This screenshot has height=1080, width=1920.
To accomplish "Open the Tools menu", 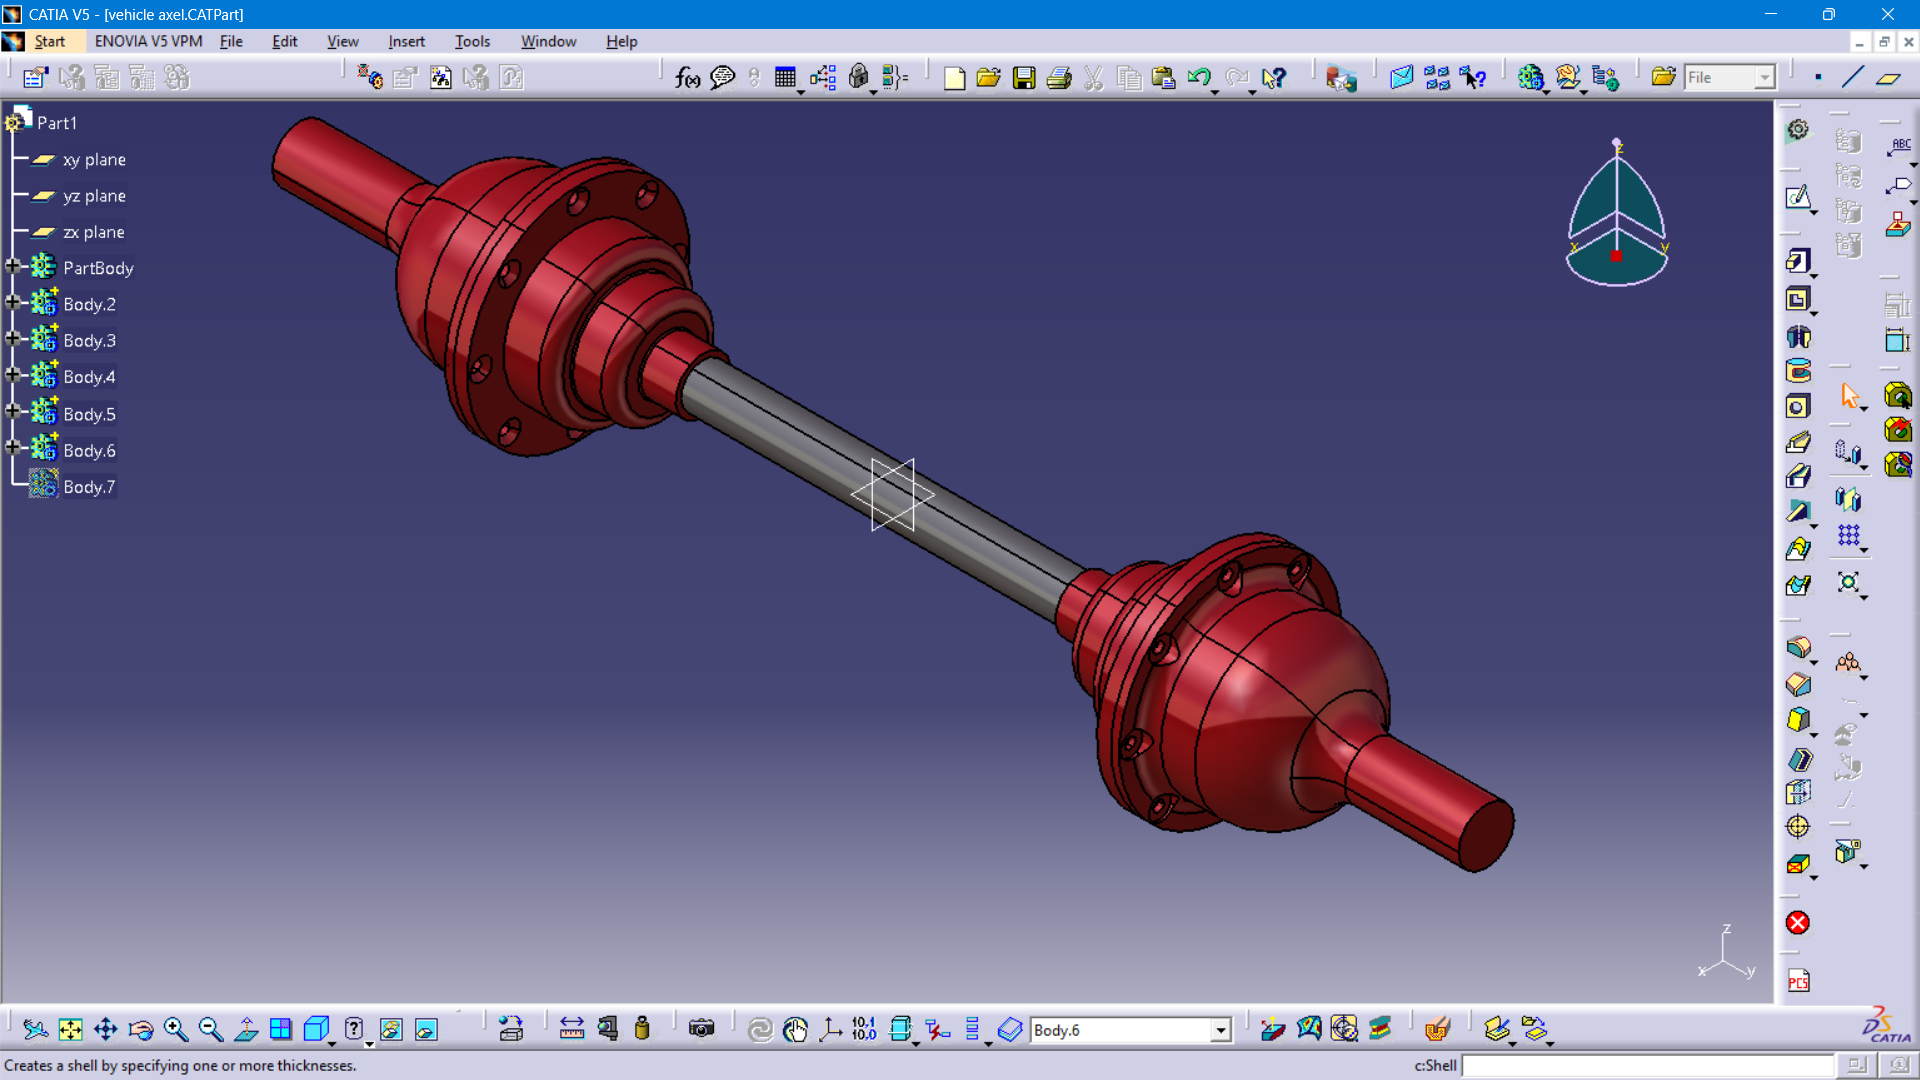I will 472,41.
